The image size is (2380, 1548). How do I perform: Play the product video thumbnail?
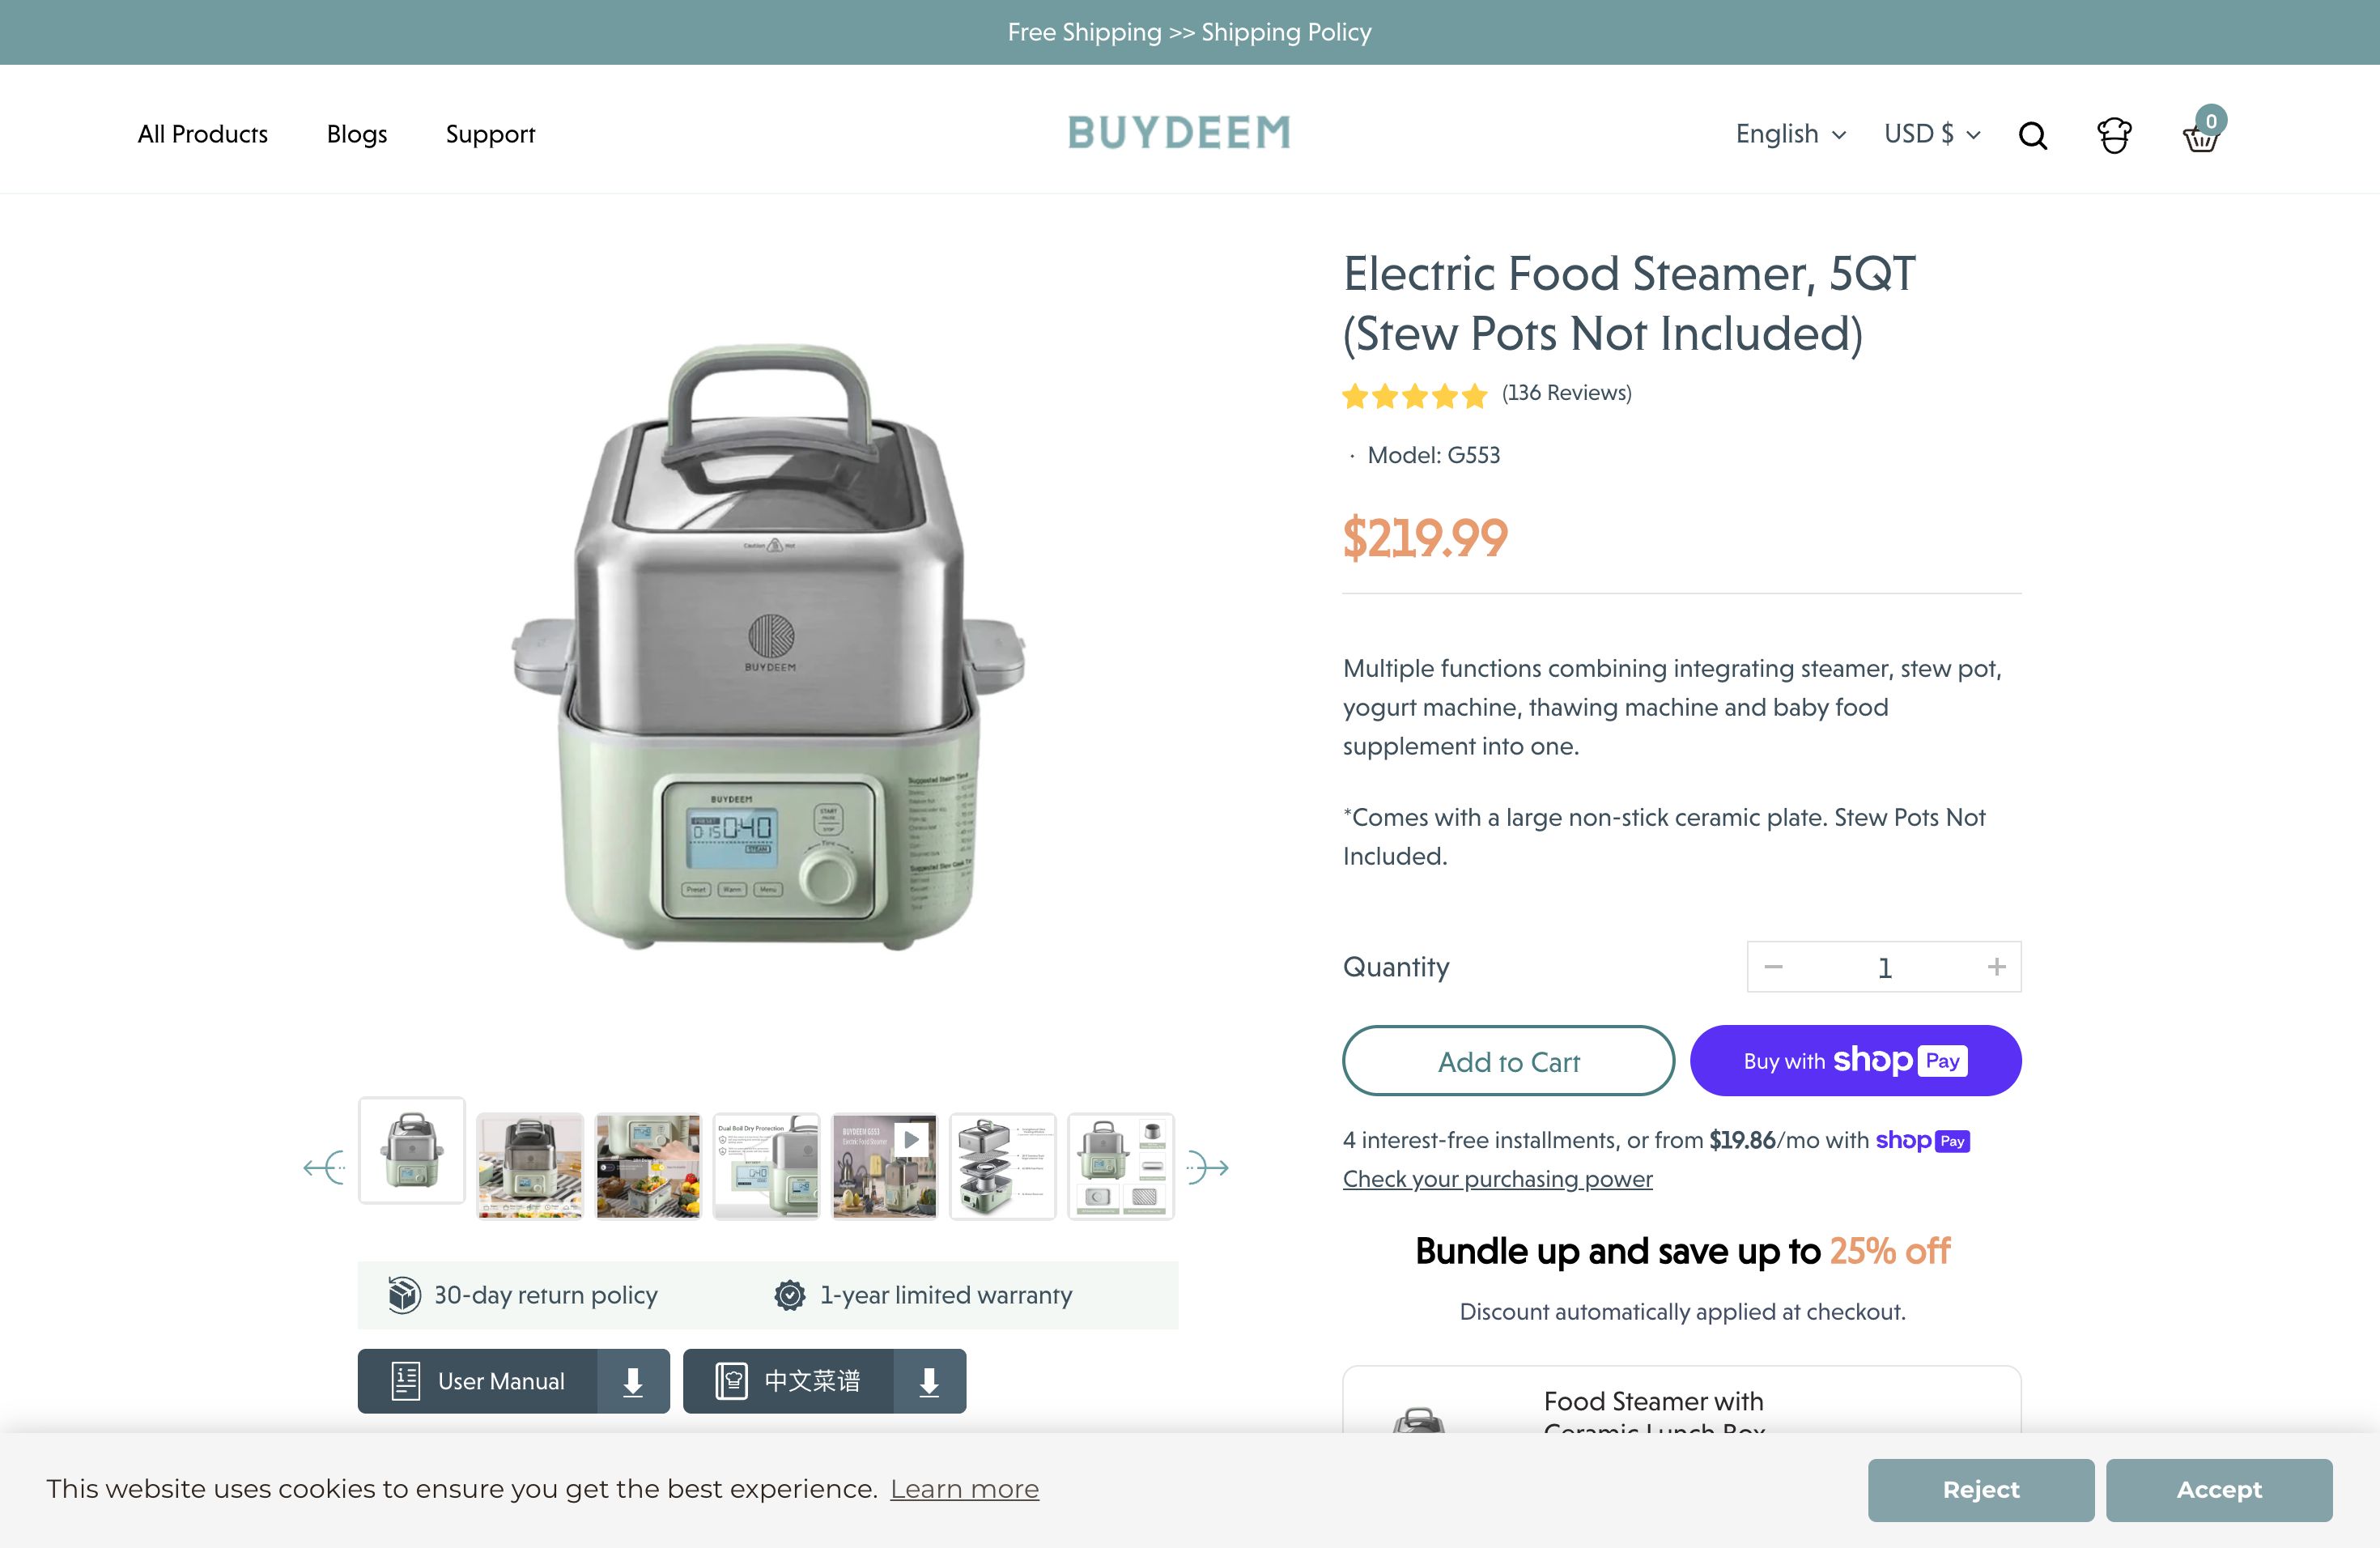[x=884, y=1166]
